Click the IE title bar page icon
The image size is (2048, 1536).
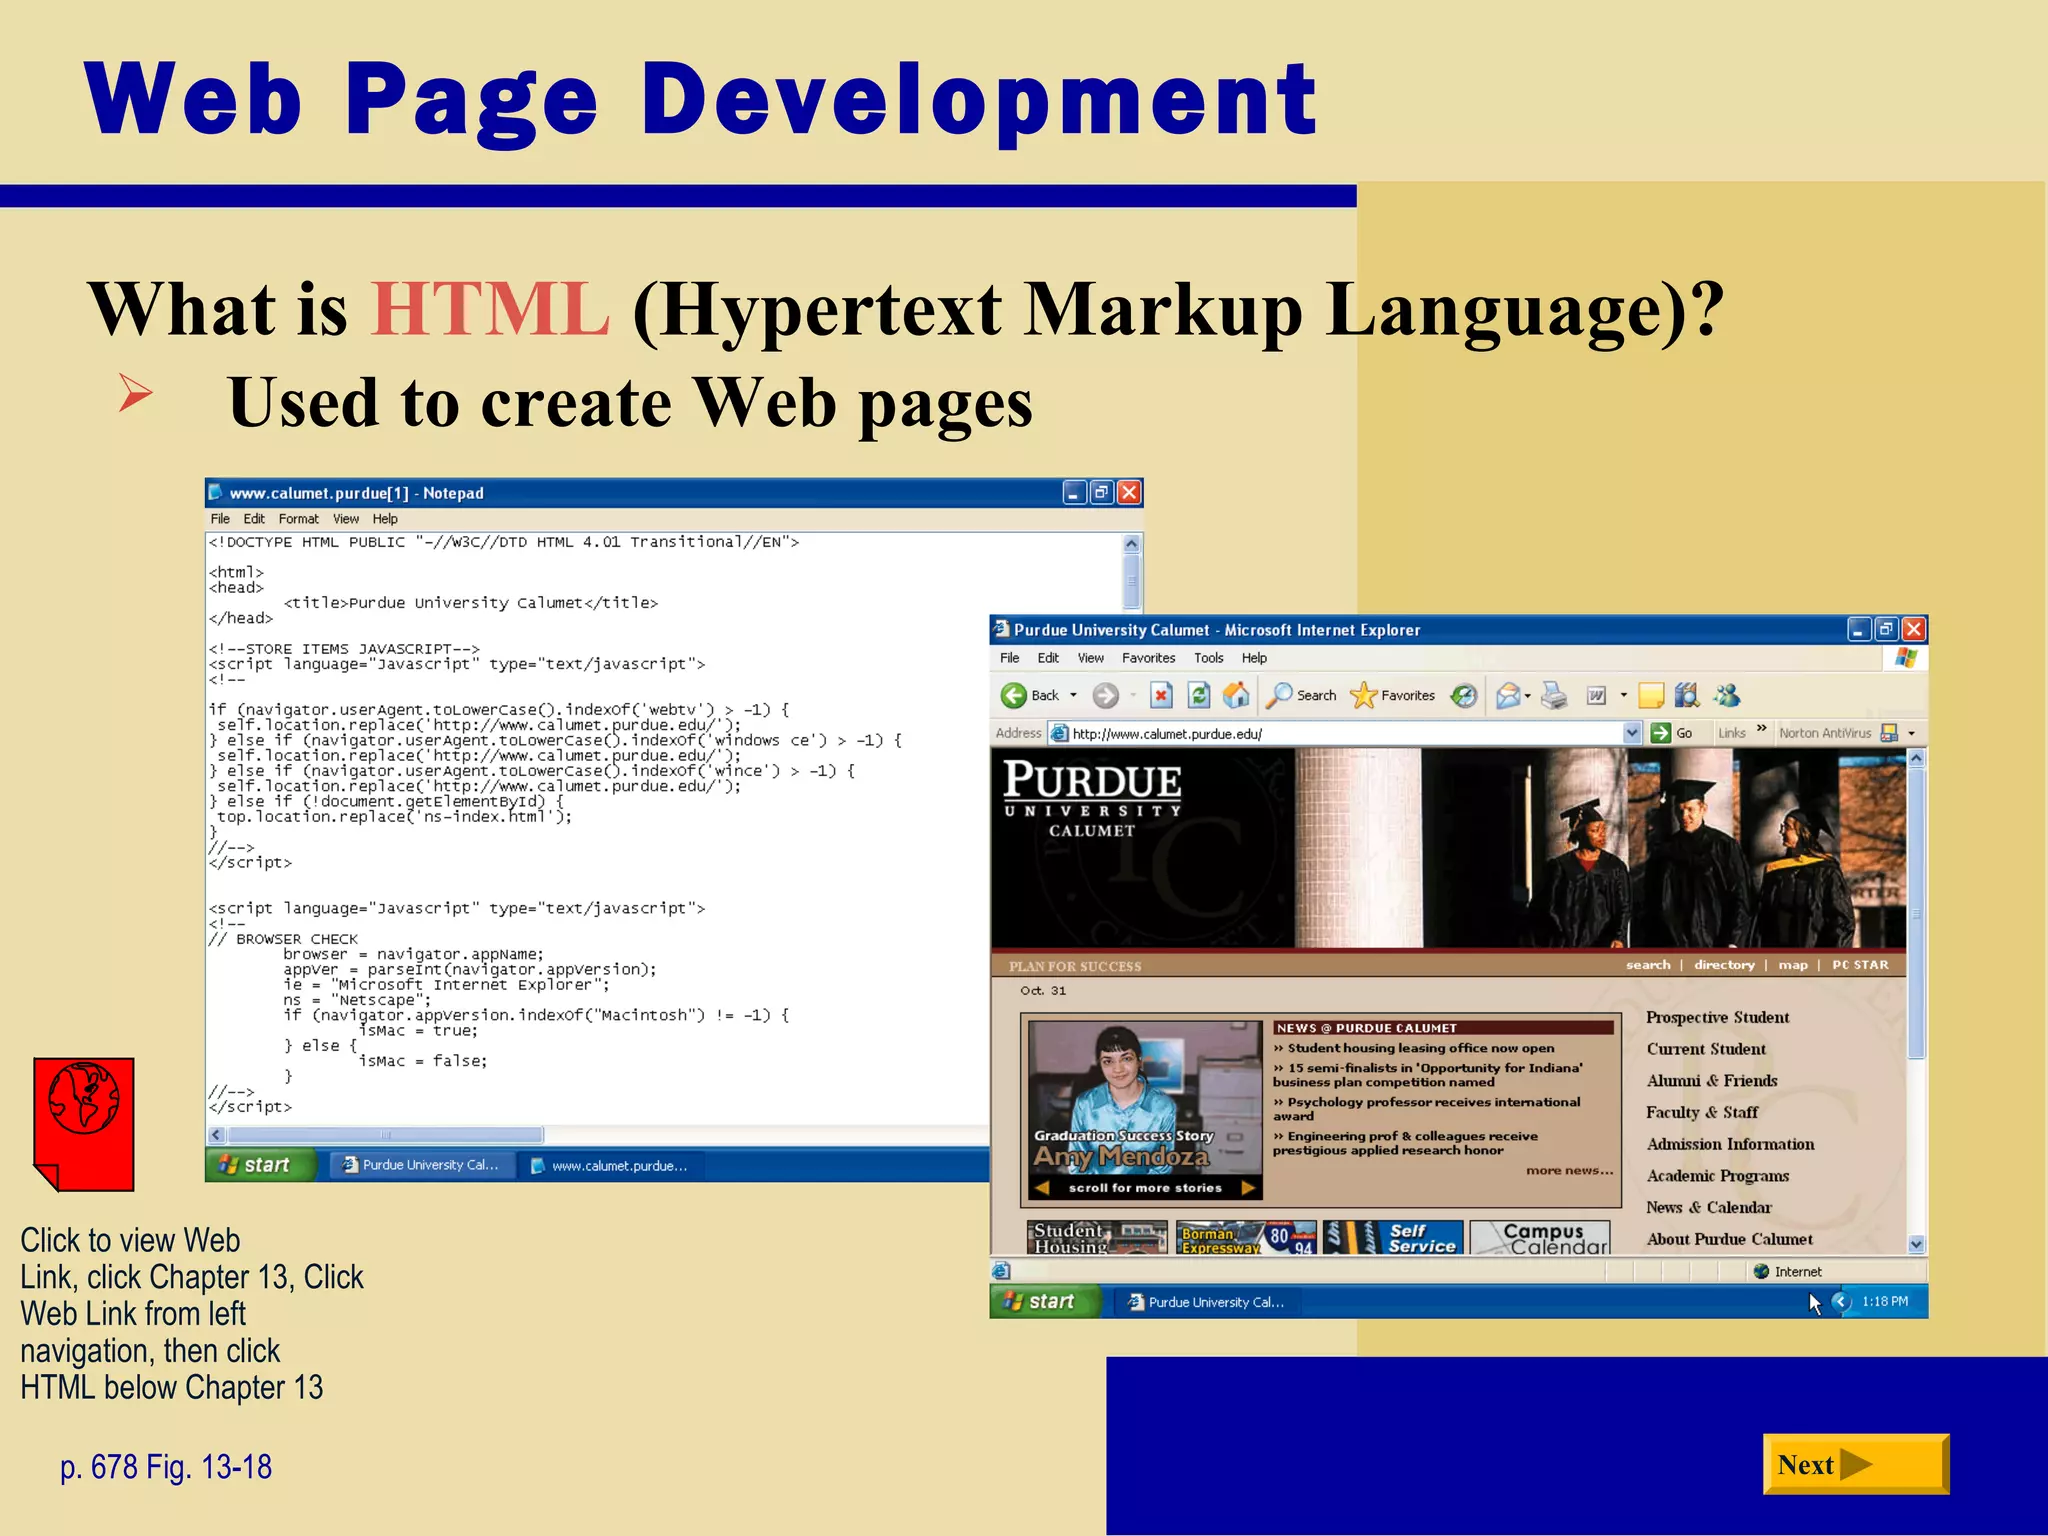[x=1001, y=629]
